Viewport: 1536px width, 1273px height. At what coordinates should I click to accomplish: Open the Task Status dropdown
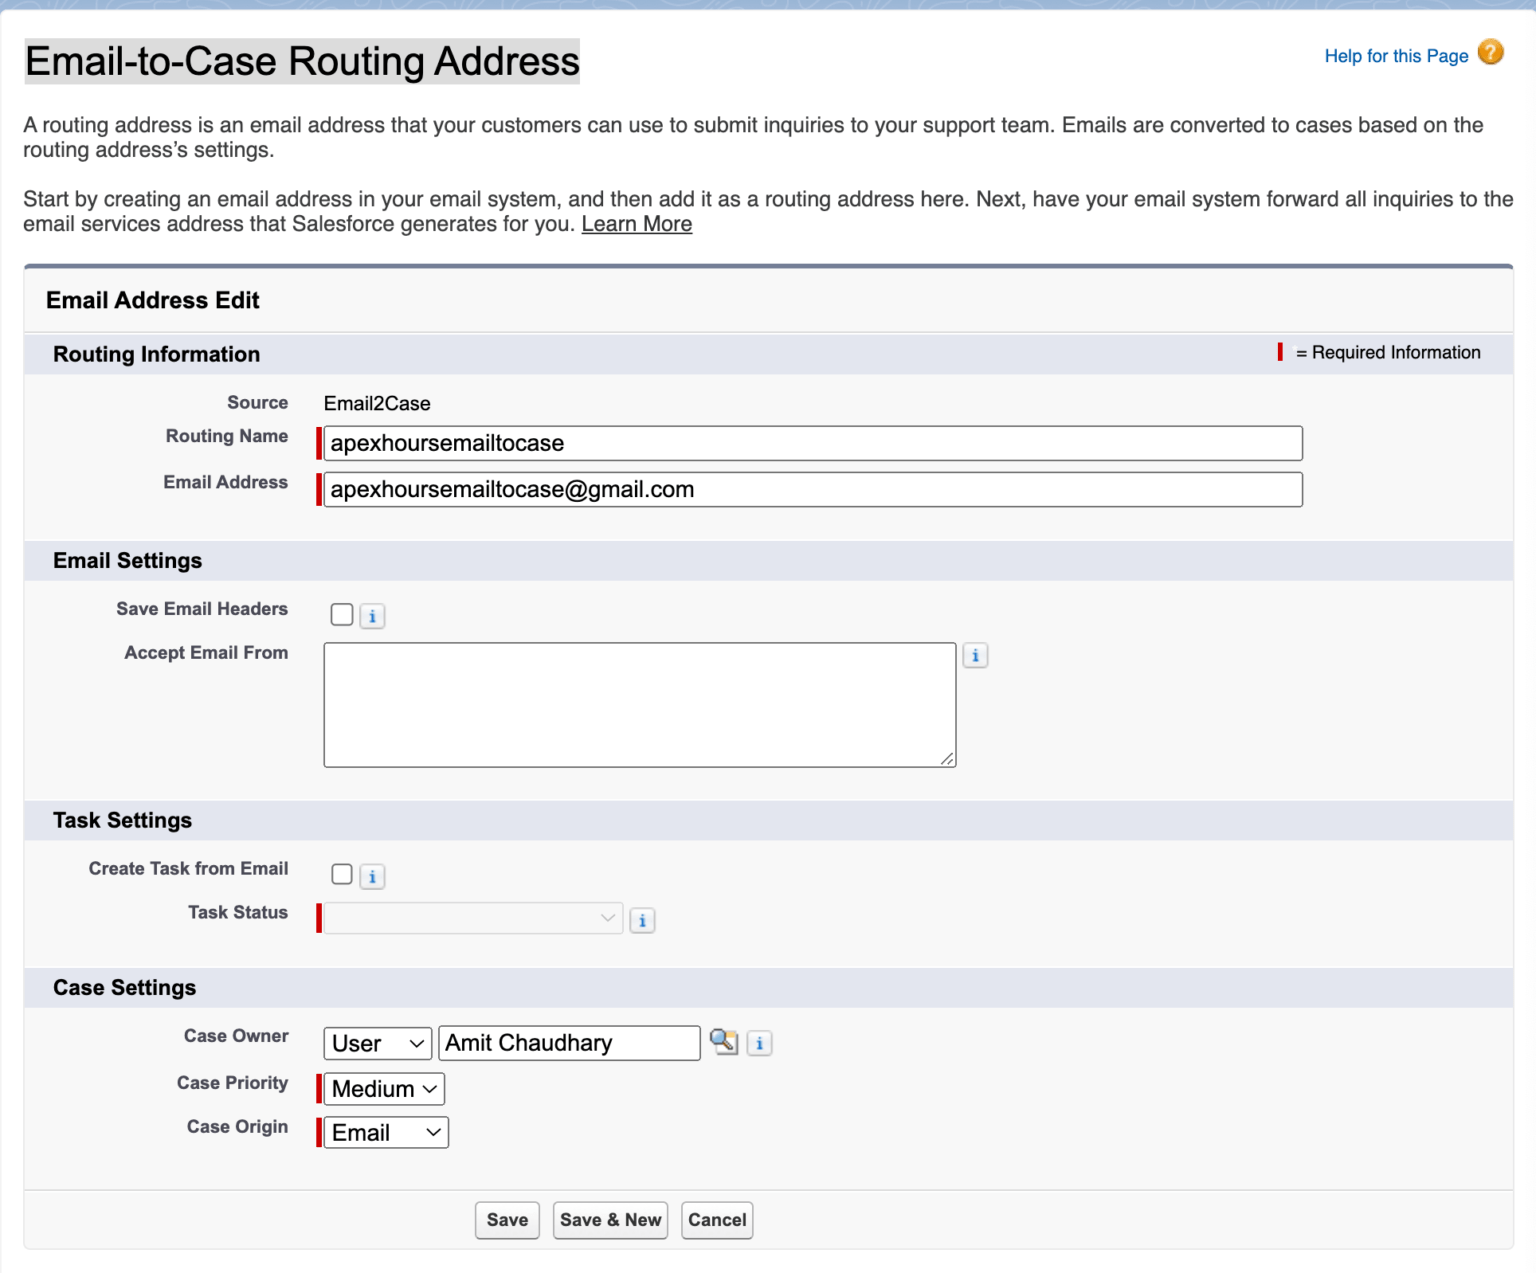pyautogui.click(x=471, y=918)
